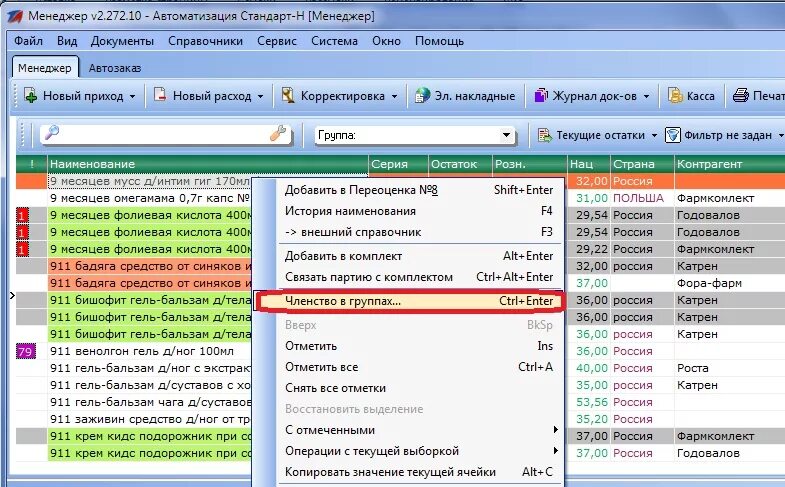Choose Связать партию с комплектом
The image size is (785, 487).
pos(419,277)
